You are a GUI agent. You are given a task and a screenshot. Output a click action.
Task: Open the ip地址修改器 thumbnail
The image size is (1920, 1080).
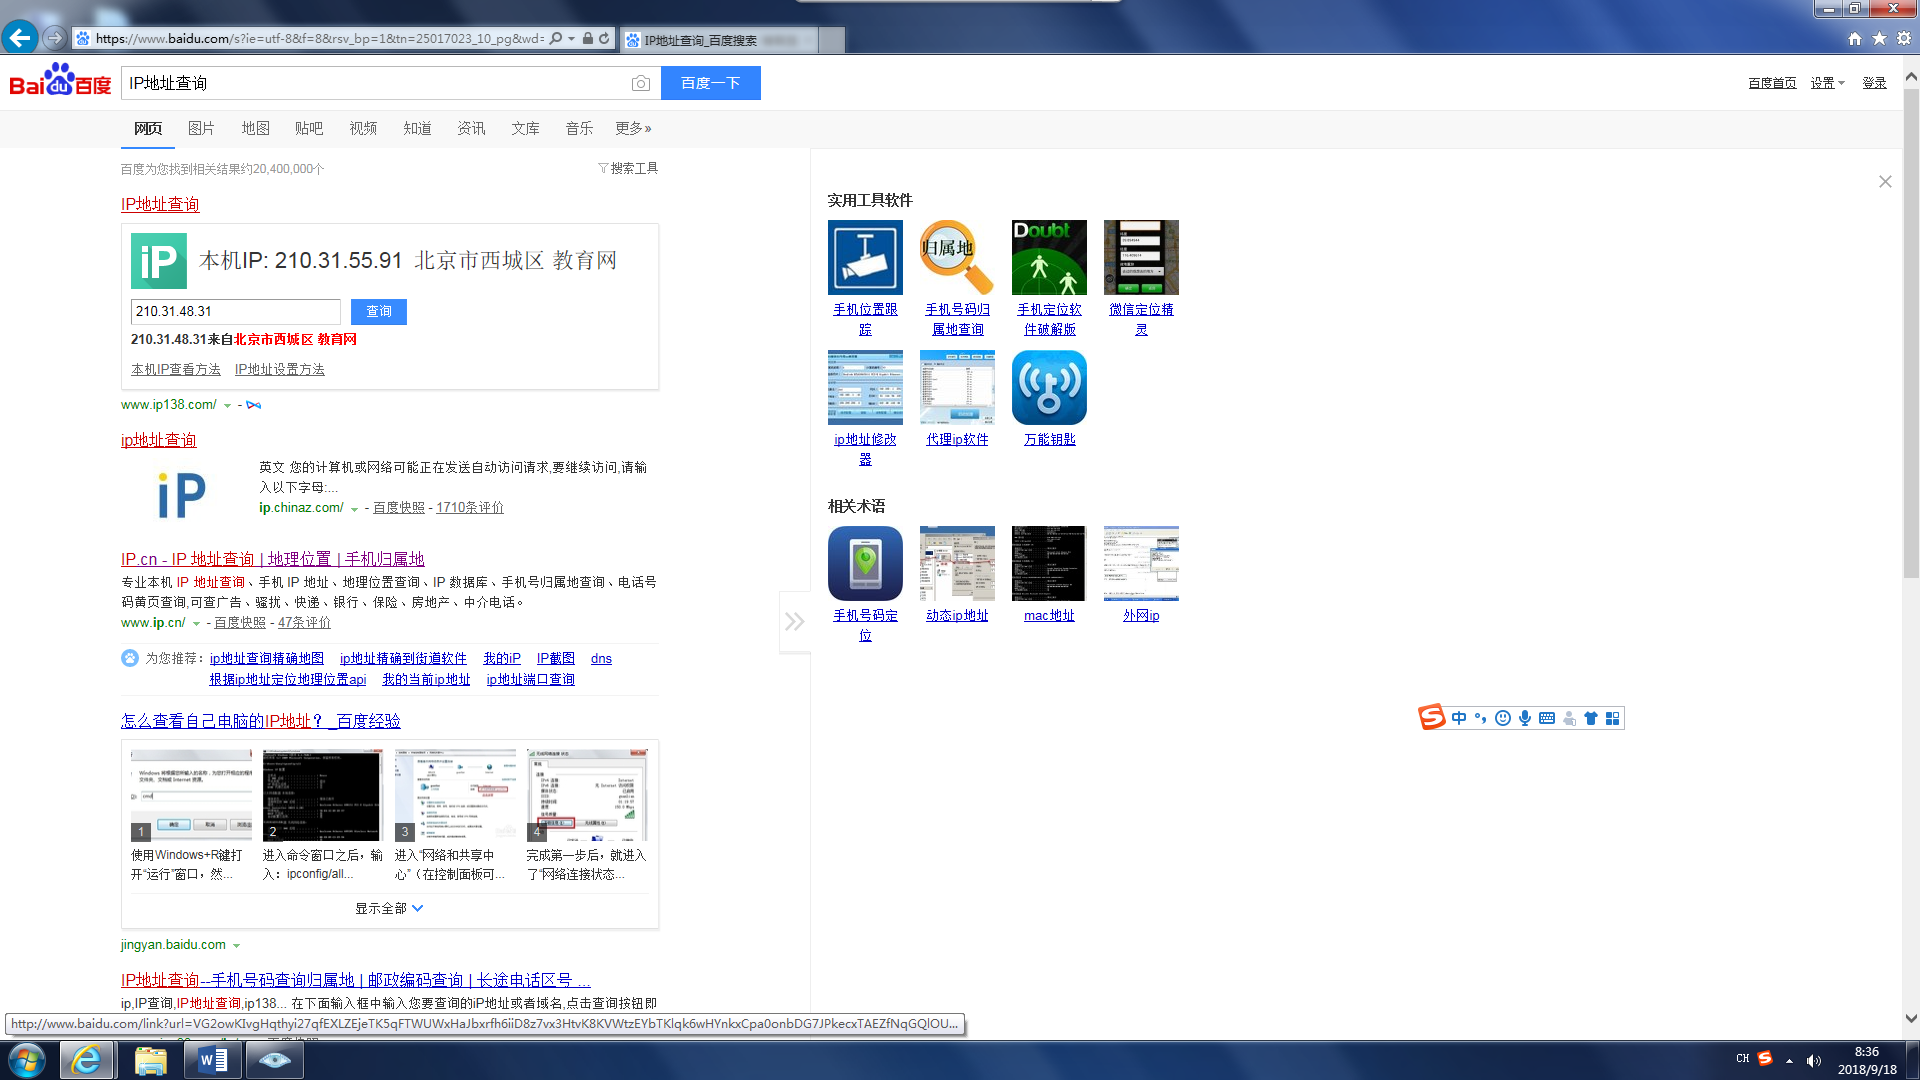pos(865,387)
